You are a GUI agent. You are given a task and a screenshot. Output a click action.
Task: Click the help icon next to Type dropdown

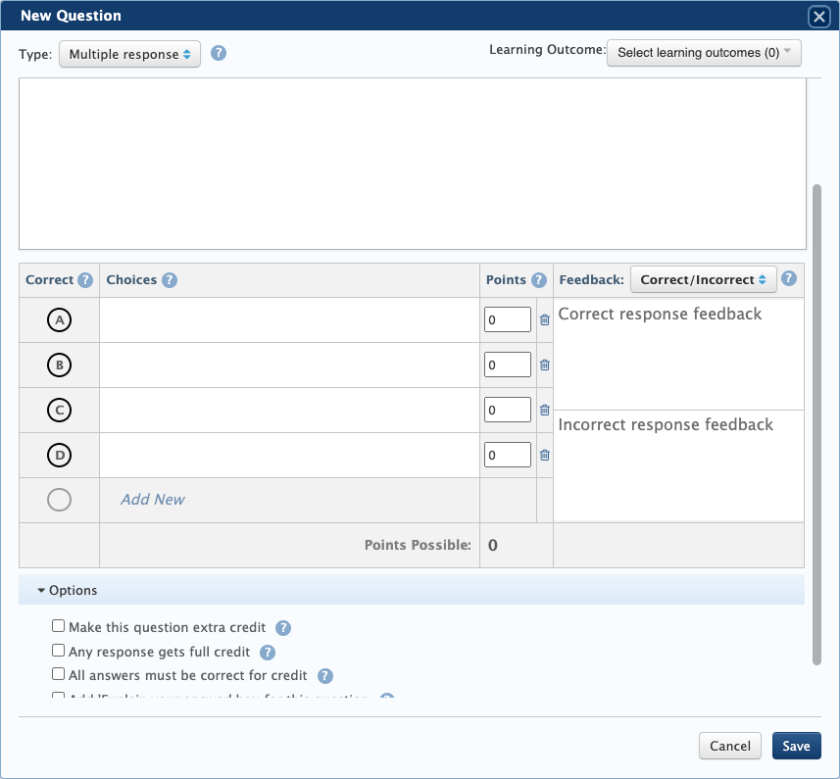[x=218, y=53]
